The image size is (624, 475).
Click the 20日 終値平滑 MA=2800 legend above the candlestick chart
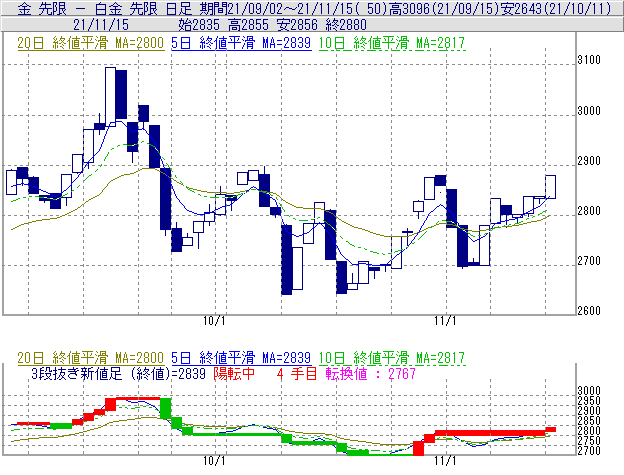tap(90, 43)
